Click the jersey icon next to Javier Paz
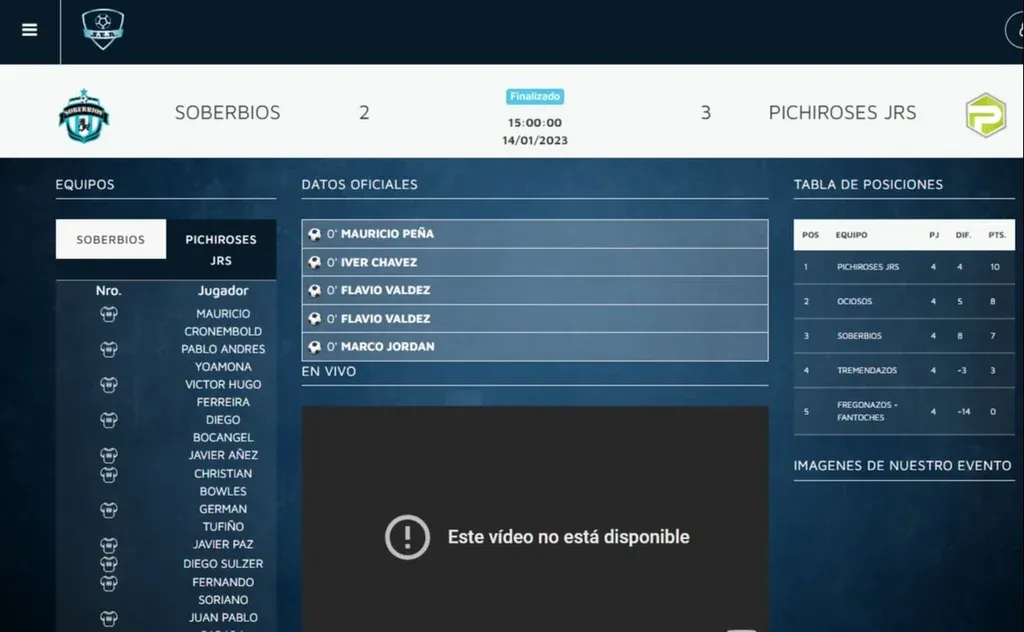This screenshot has width=1024, height=632. (x=109, y=546)
